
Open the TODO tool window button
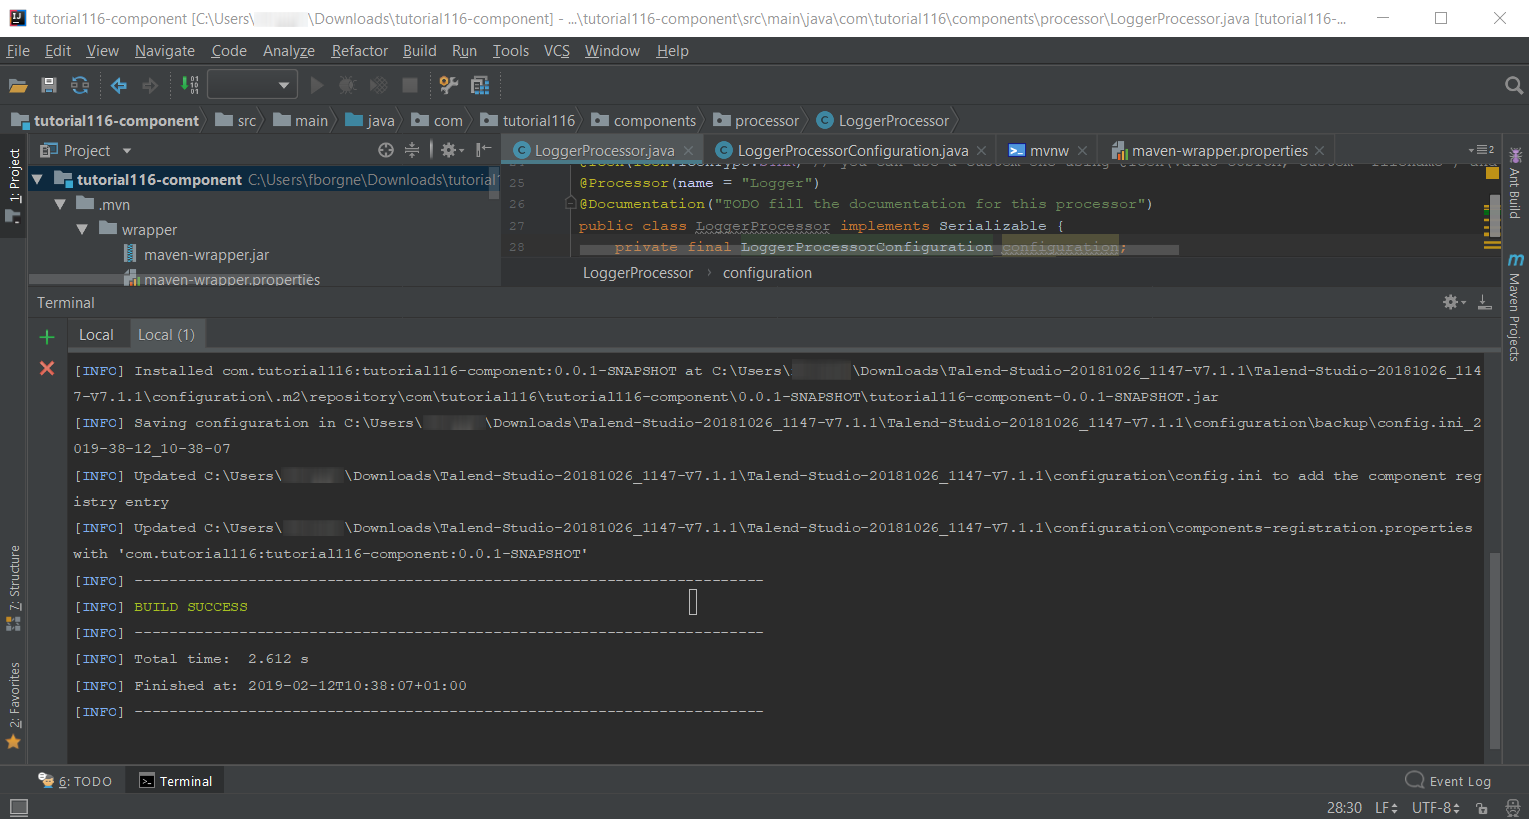coord(76,781)
